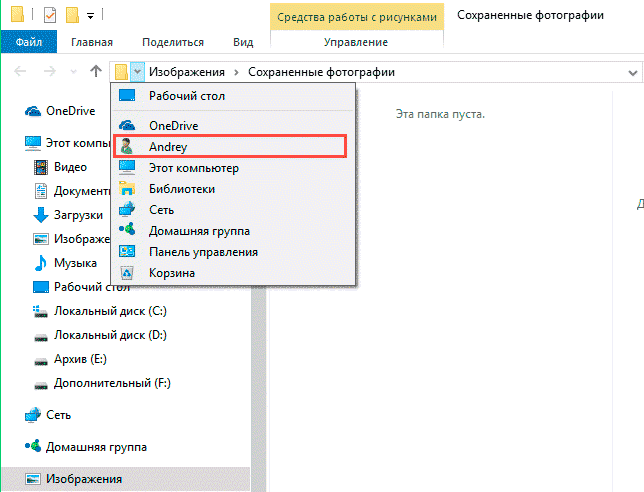This screenshot has height=492, width=644.
Task: Open the Файл menu tab
Action: click(x=29, y=42)
